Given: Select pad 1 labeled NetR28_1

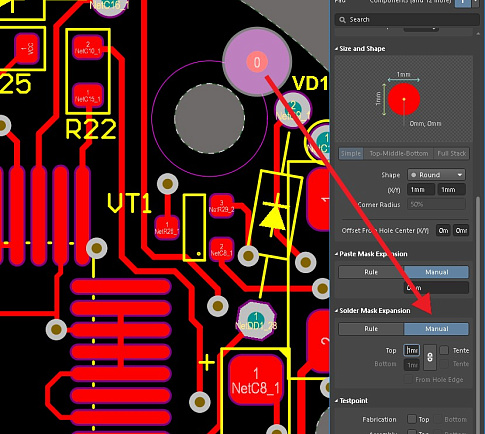Looking at the screenshot, I should tap(167, 228).
